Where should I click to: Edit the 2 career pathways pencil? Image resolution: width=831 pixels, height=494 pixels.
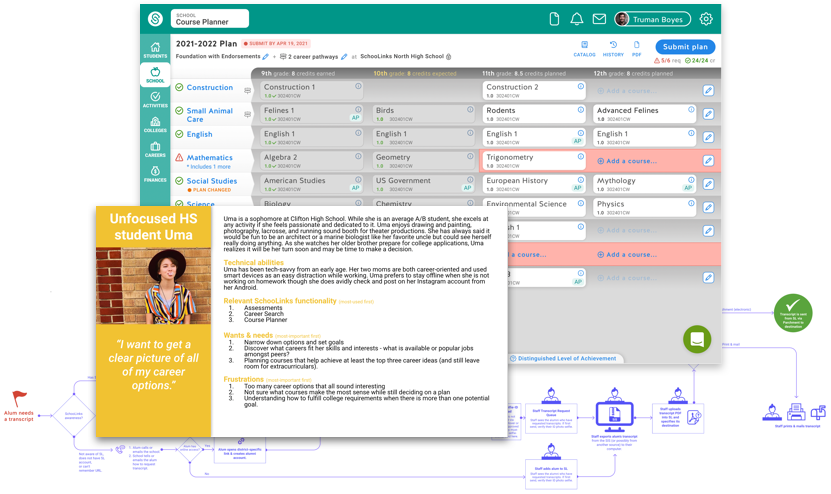pos(344,56)
